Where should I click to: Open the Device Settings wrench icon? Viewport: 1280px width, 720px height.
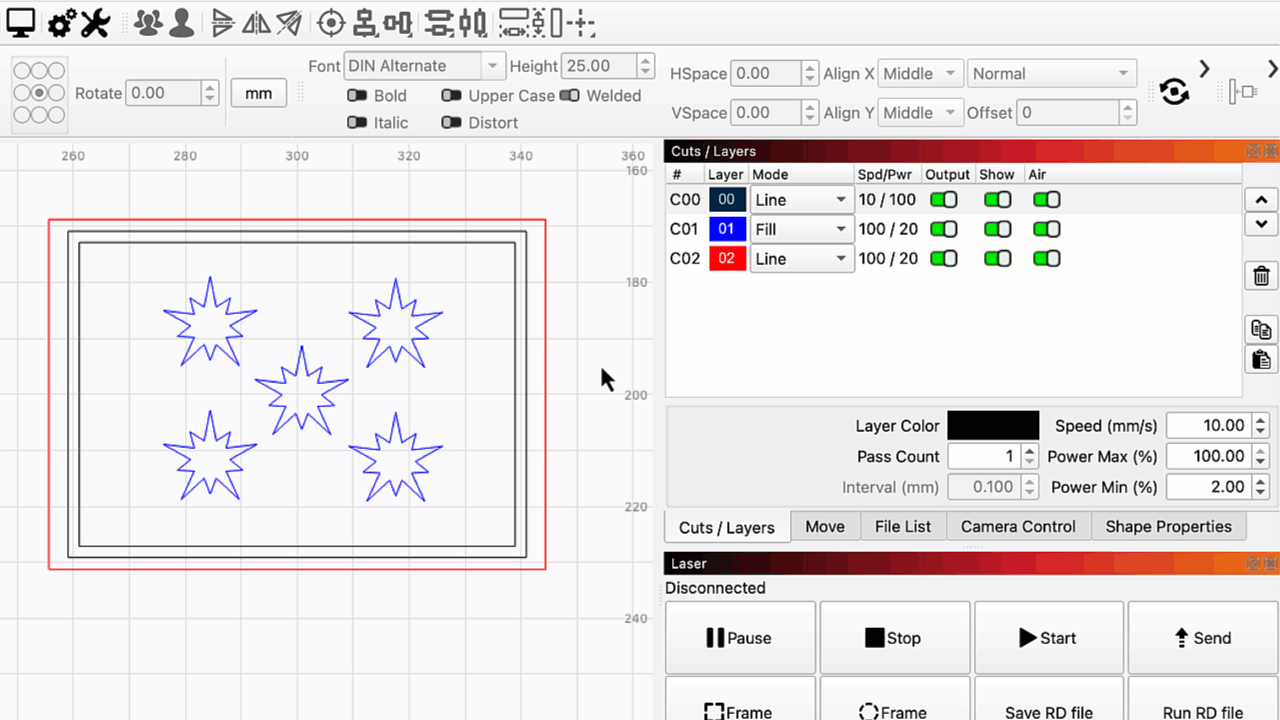click(95, 22)
